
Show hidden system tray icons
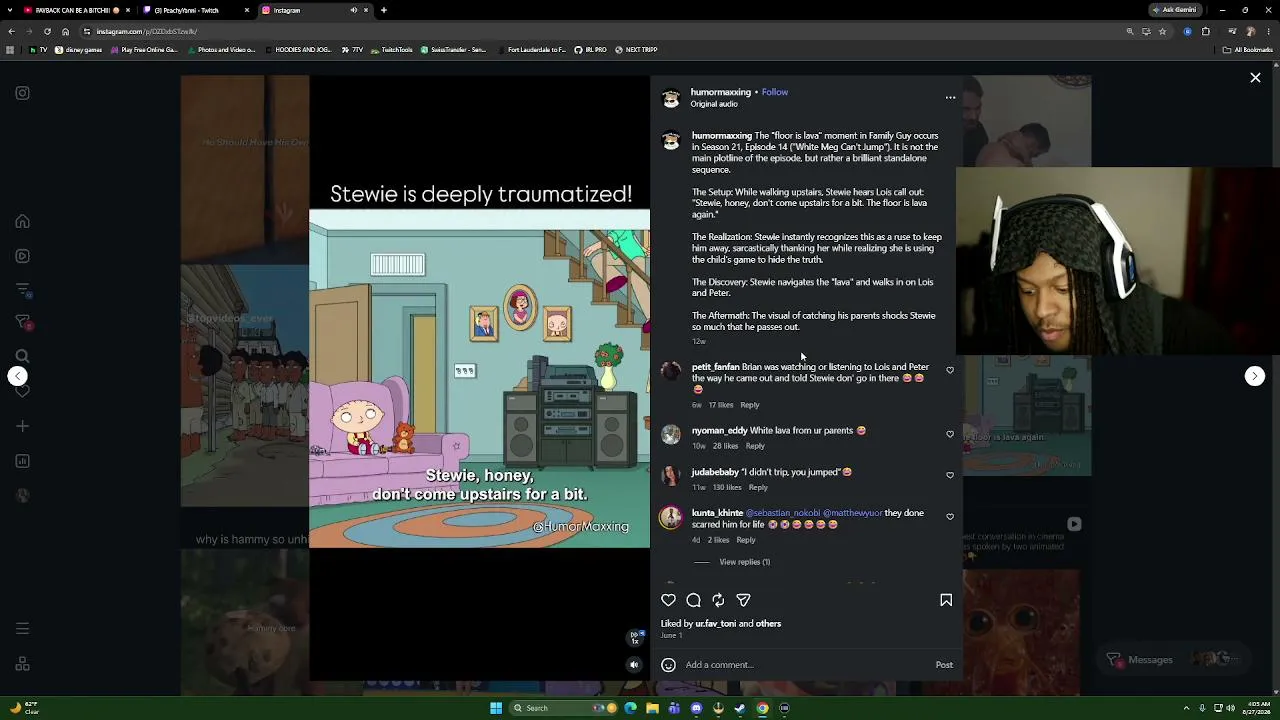coord(1186,708)
